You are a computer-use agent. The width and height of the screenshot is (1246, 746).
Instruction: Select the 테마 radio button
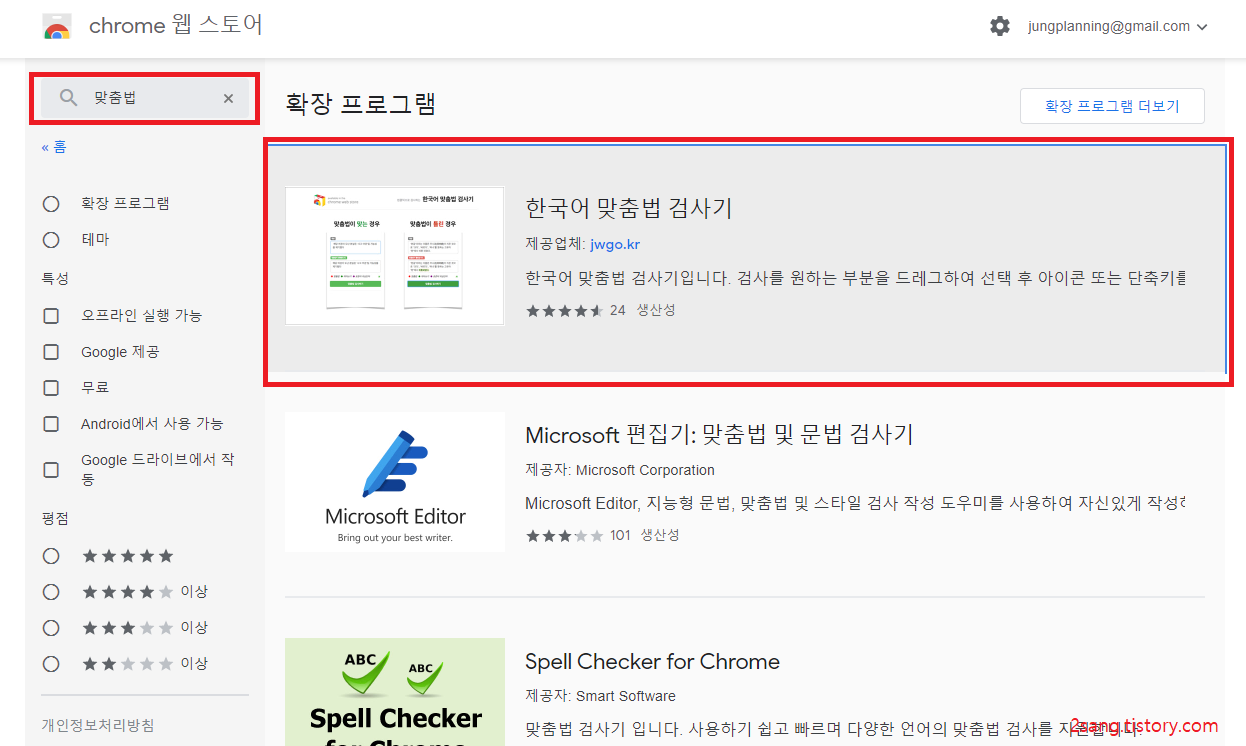click(51, 240)
